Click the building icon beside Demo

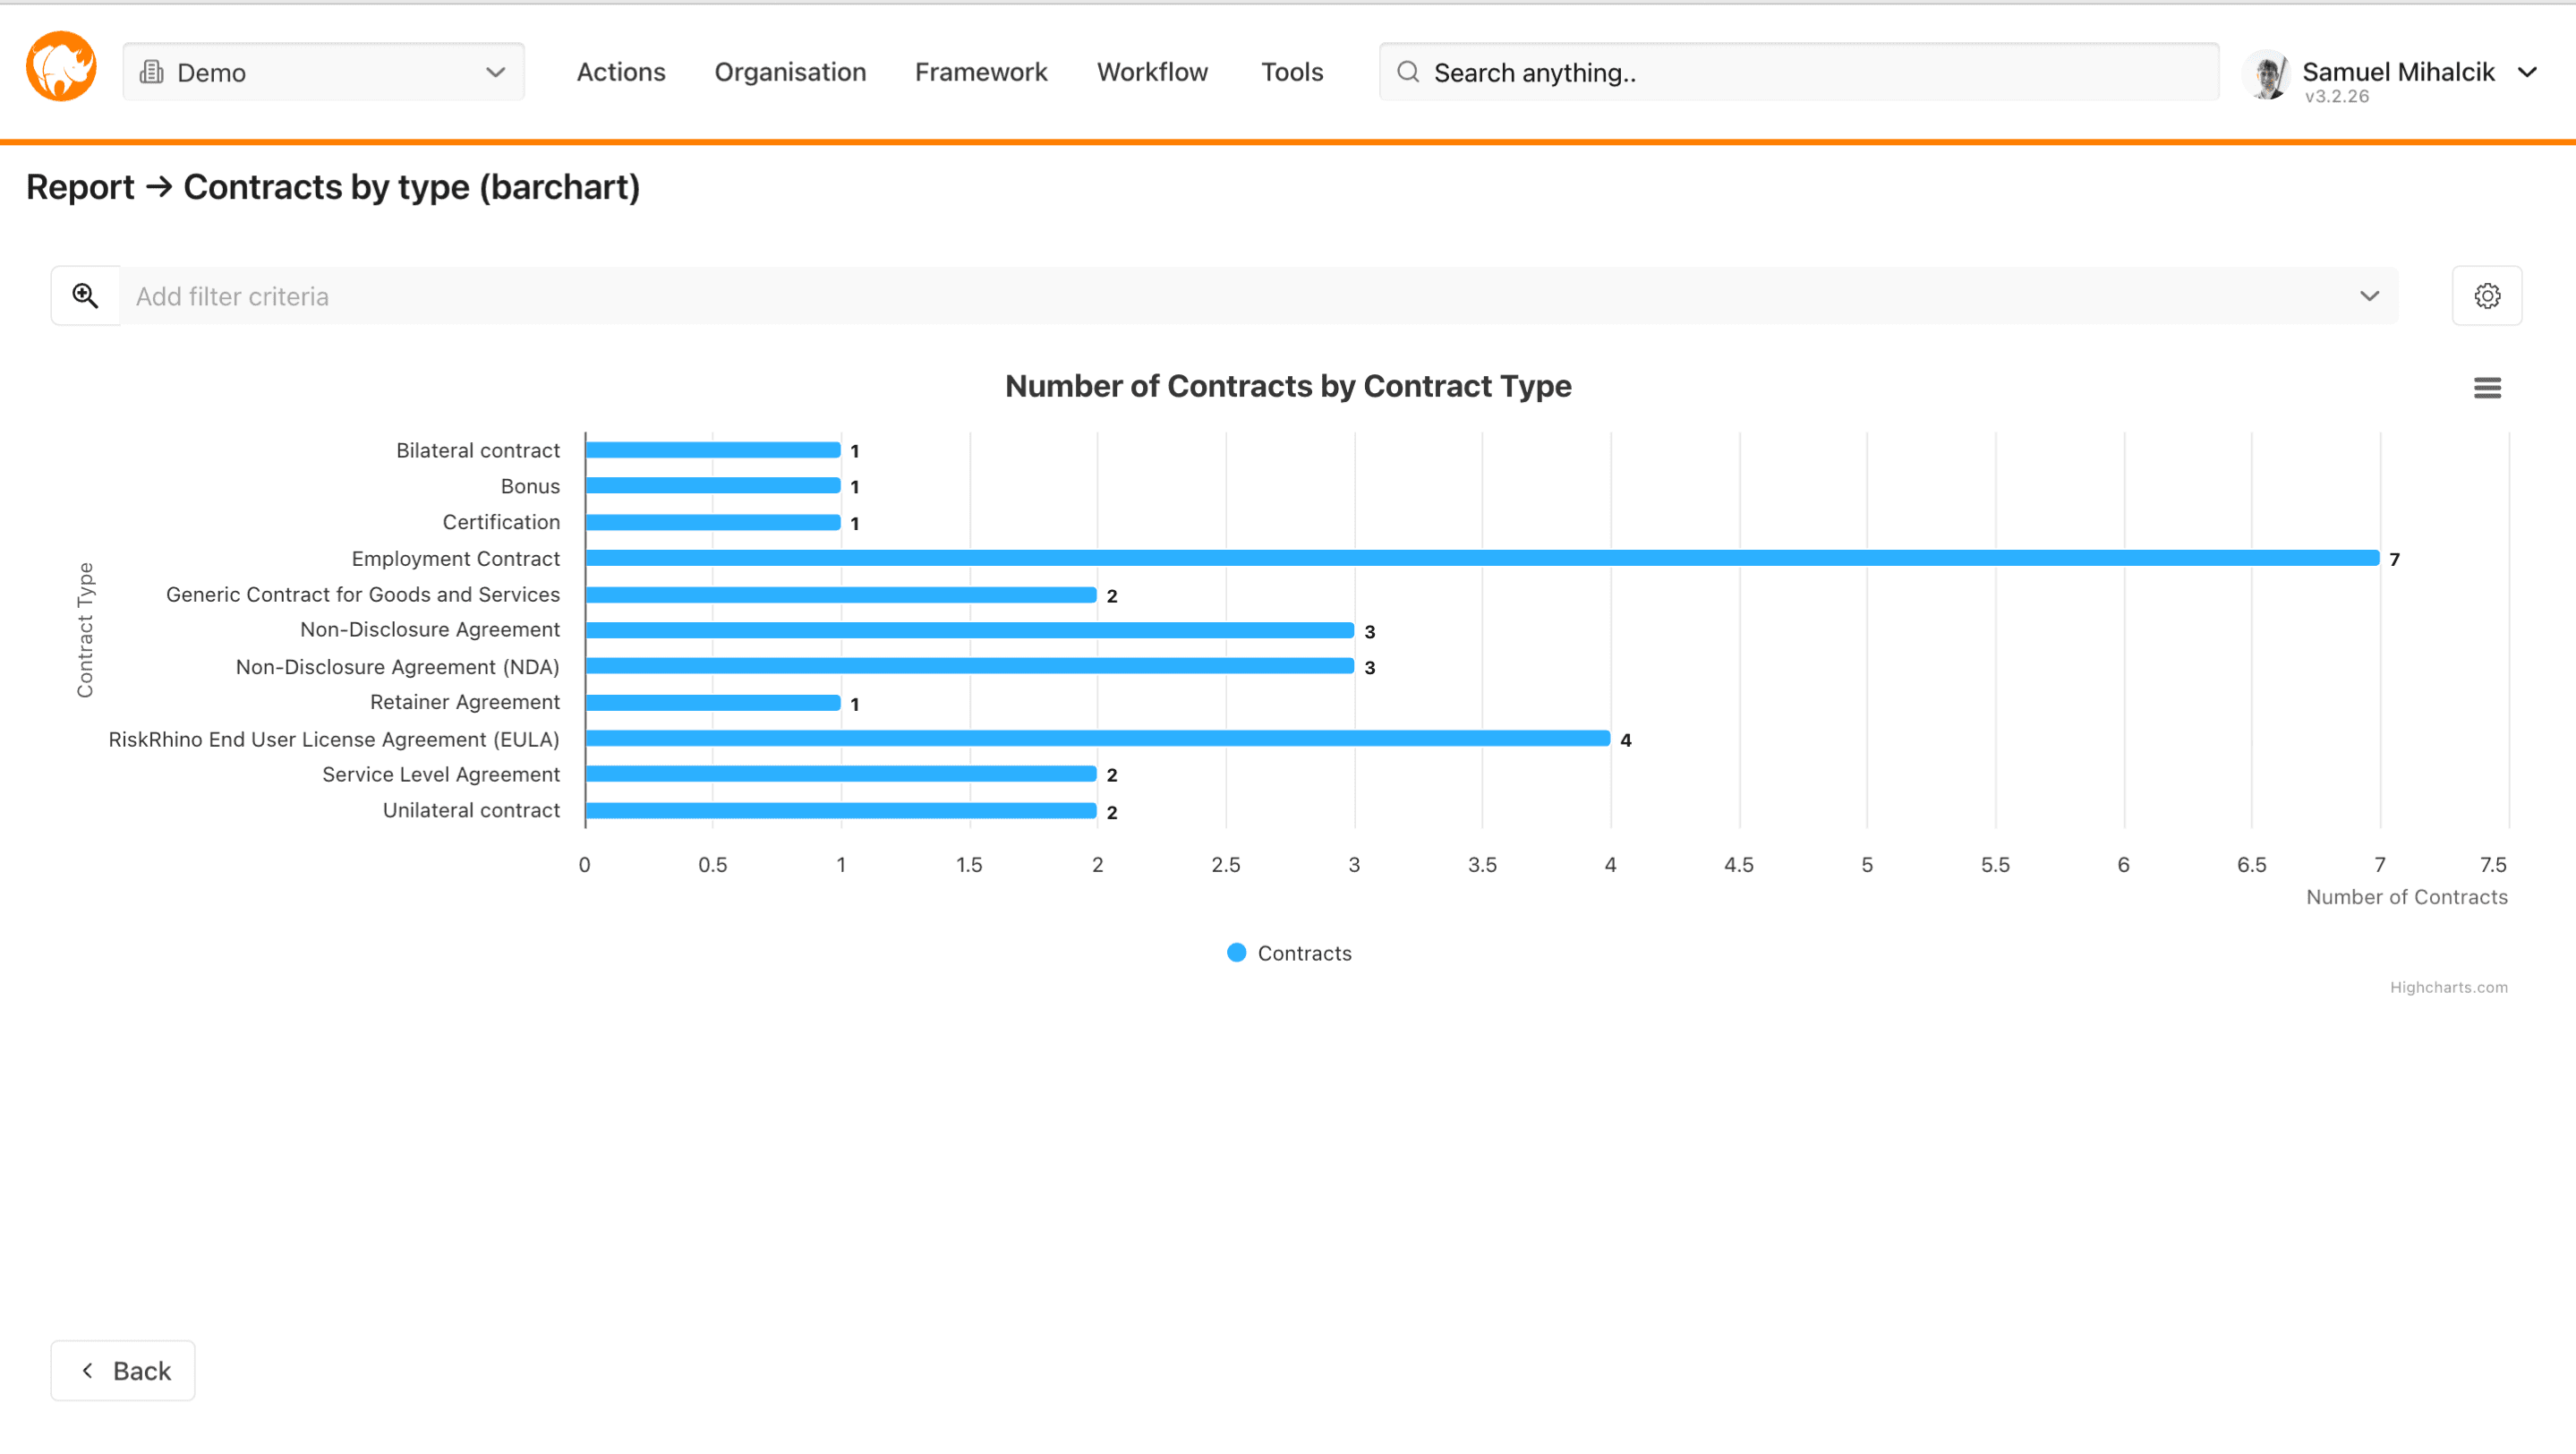(x=152, y=72)
